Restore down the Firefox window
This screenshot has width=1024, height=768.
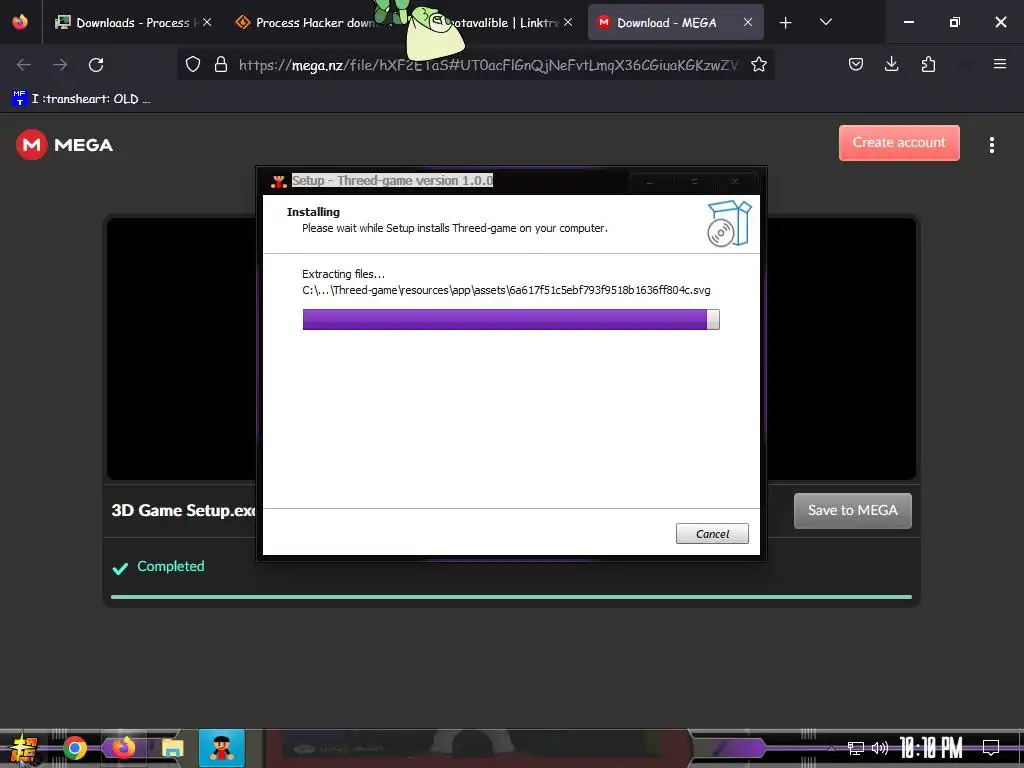[955, 22]
